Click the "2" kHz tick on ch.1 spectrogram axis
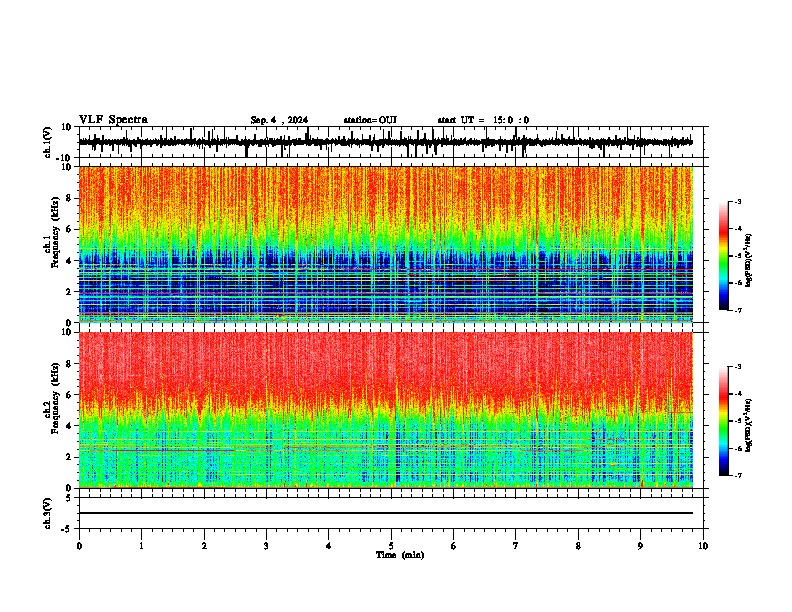This screenshot has height=612, width=792. click(70, 292)
